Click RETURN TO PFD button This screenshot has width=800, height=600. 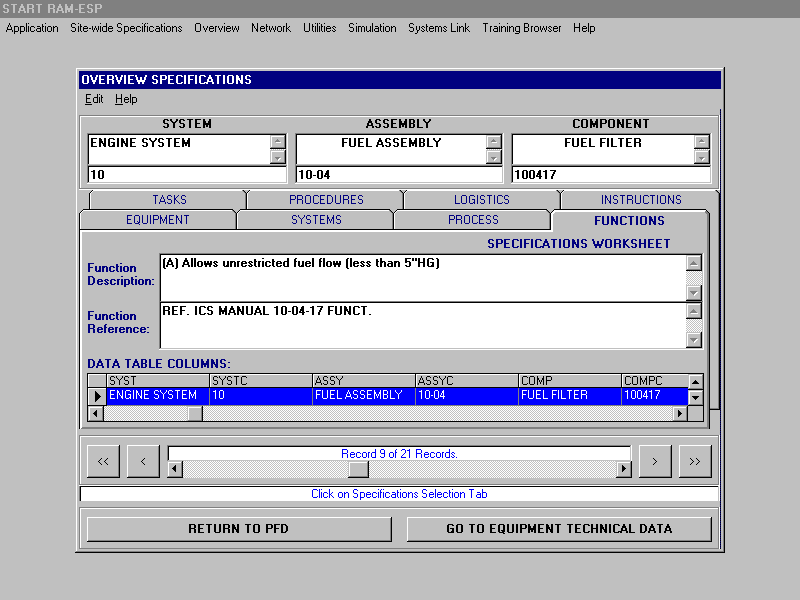pos(239,529)
